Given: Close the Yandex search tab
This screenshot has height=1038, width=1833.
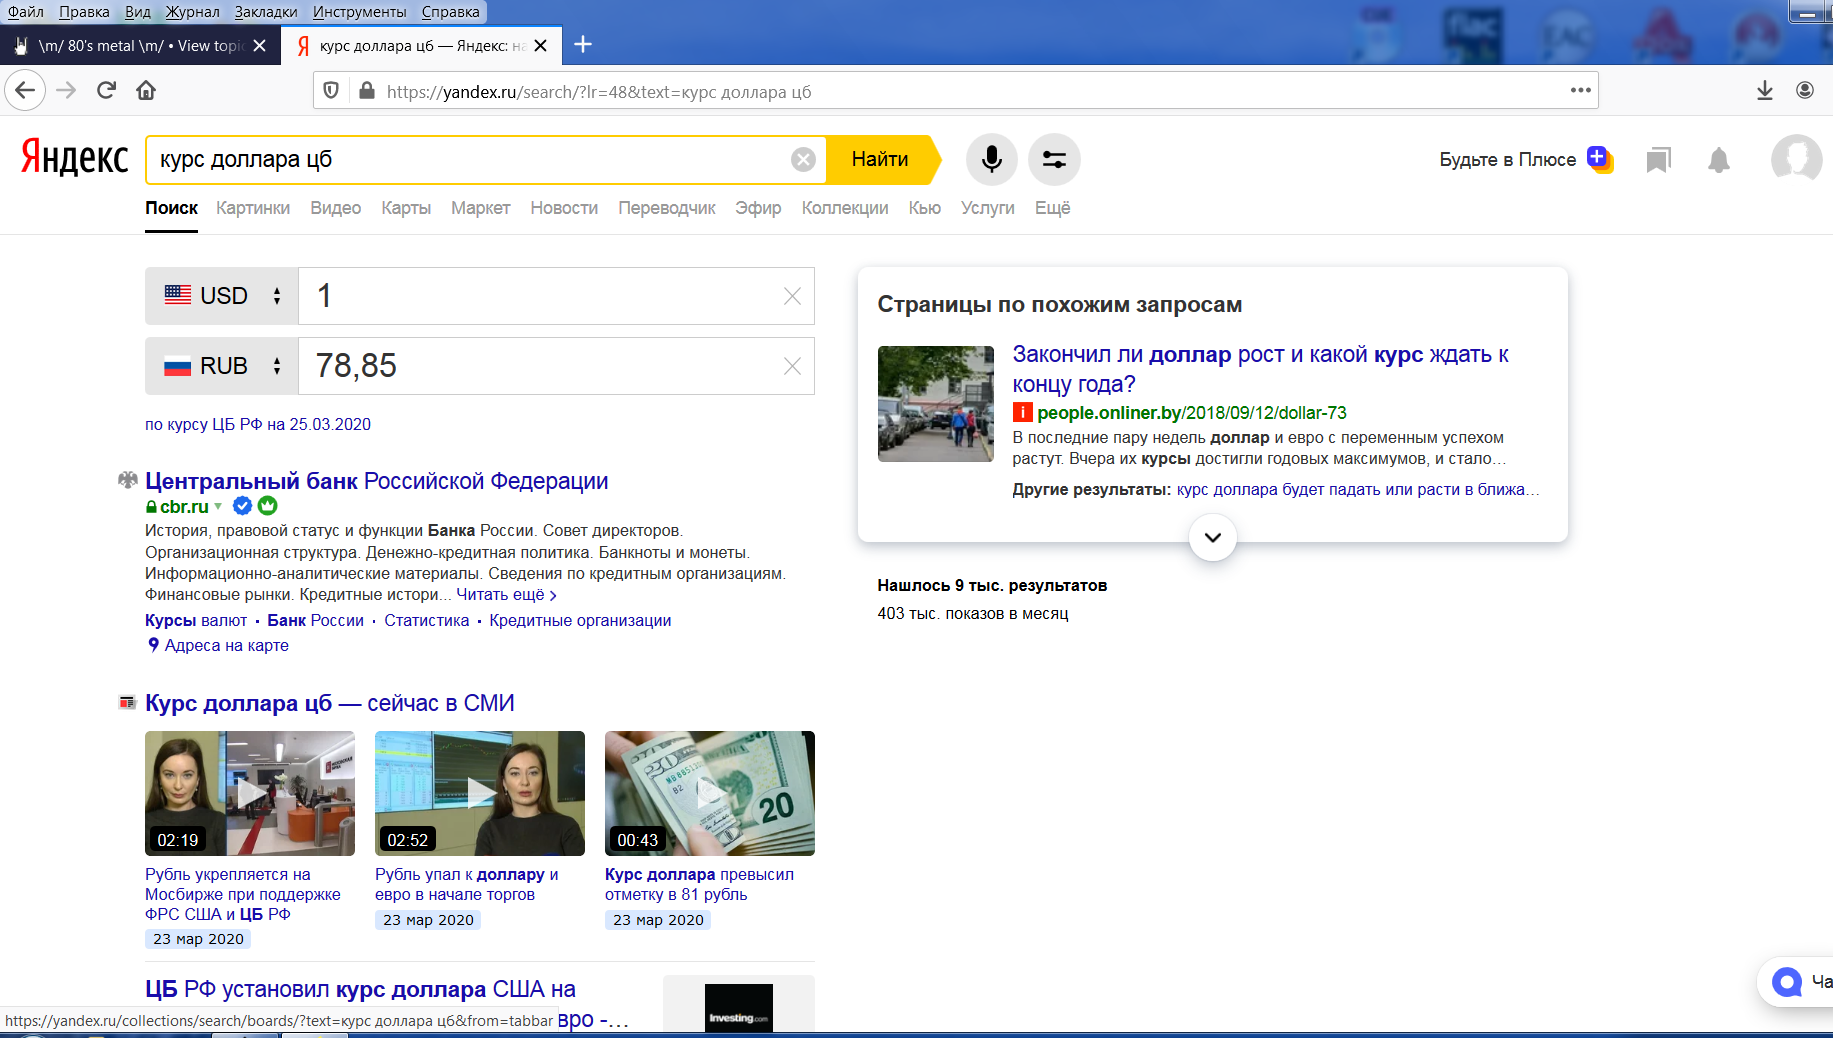Looking at the screenshot, I should pyautogui.click(x=541, y=46).
